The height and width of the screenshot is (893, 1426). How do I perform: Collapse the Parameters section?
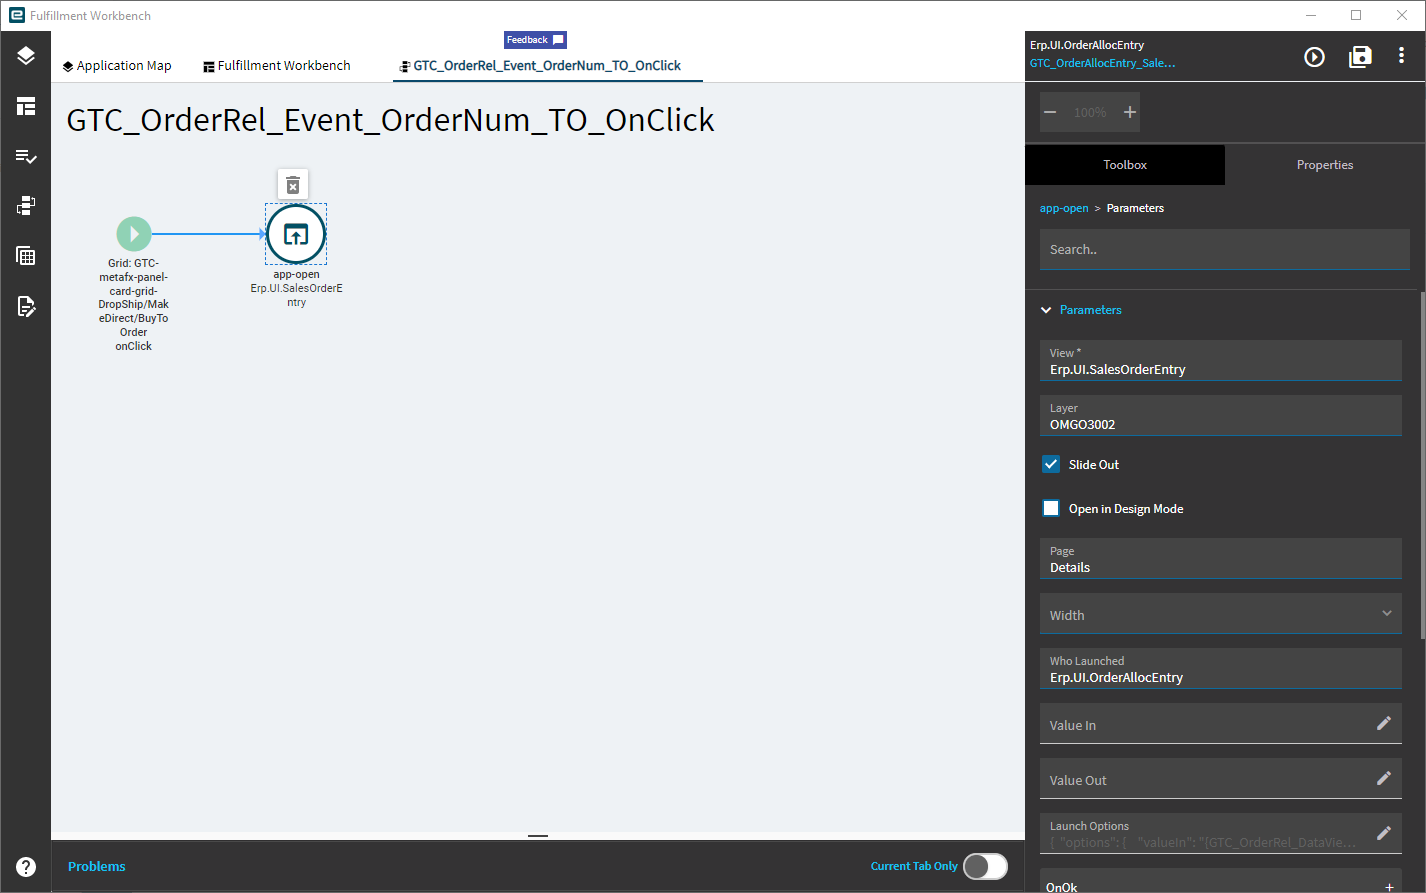[1046, 310]
